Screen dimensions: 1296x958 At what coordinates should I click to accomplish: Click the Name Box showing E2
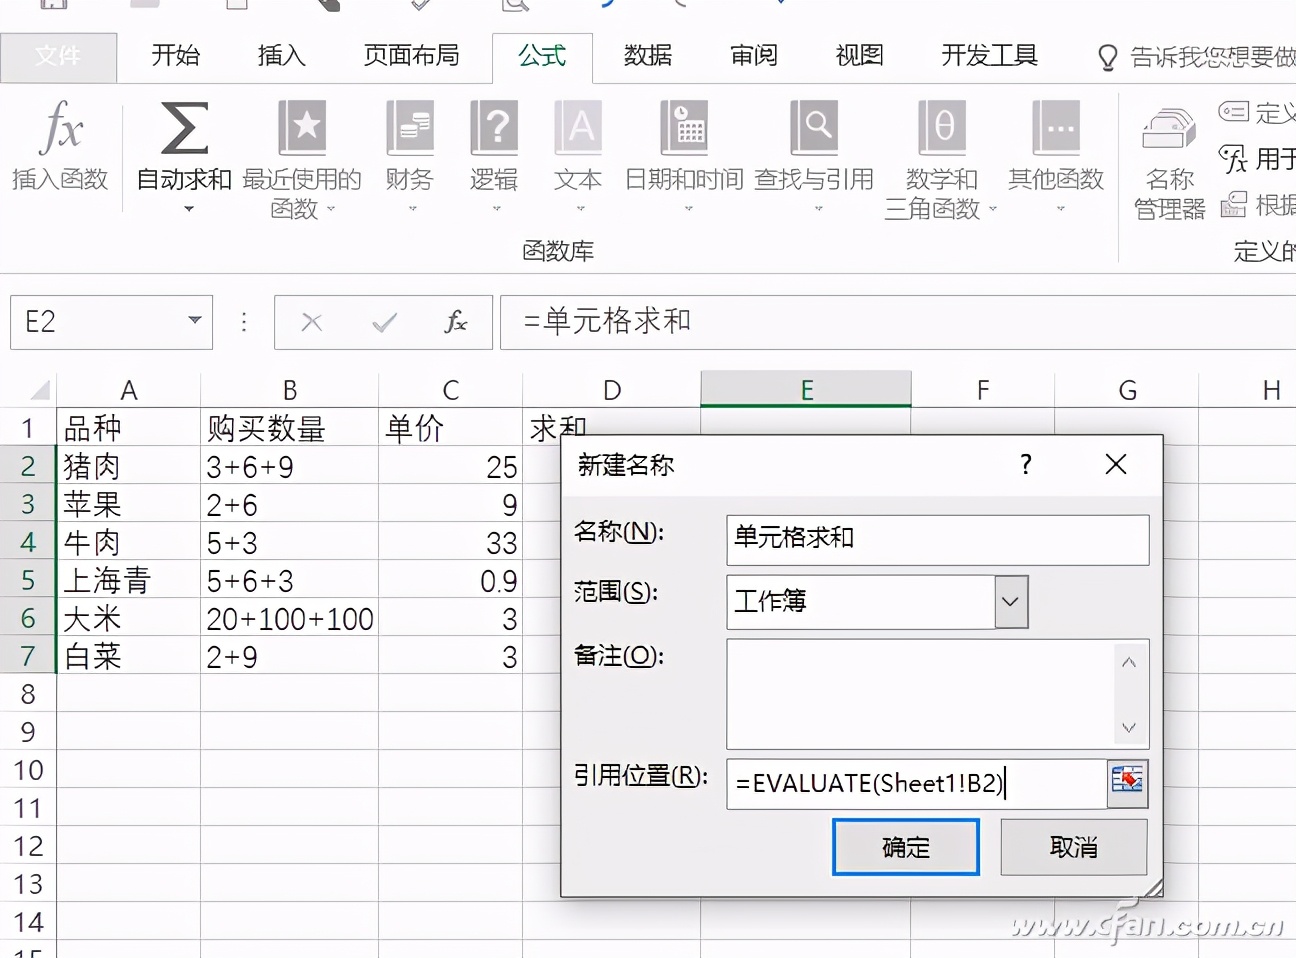click(x=95, y=322)
